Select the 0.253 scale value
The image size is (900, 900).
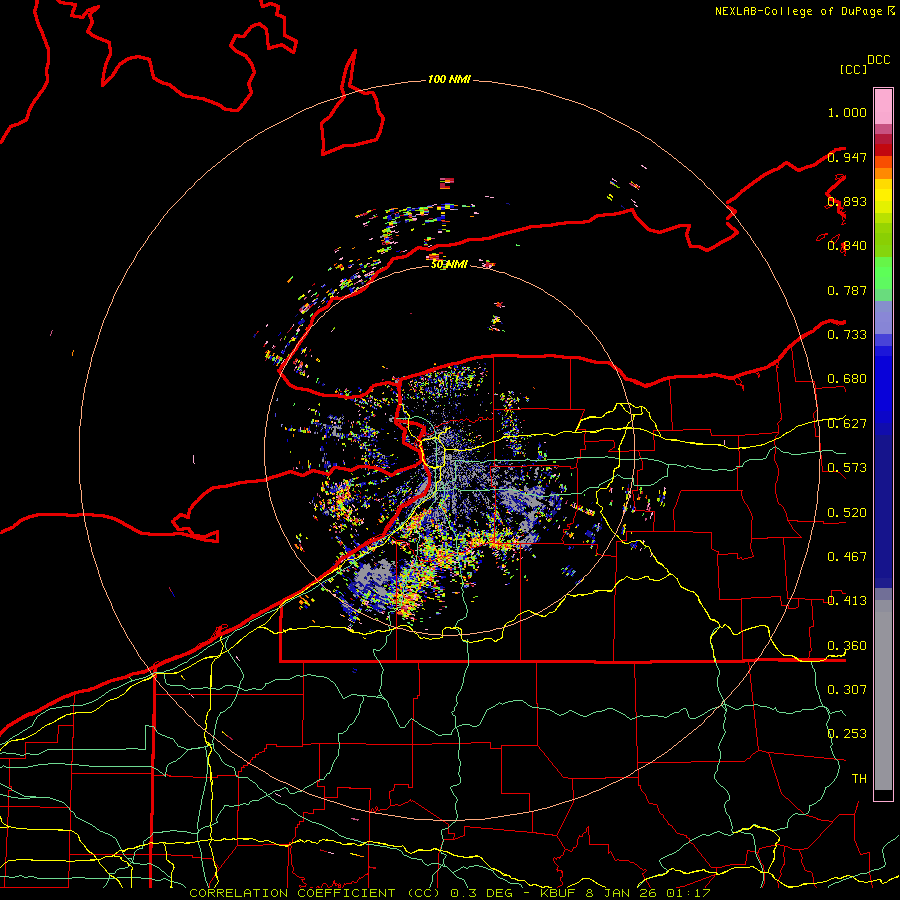[x=847, y=734]
